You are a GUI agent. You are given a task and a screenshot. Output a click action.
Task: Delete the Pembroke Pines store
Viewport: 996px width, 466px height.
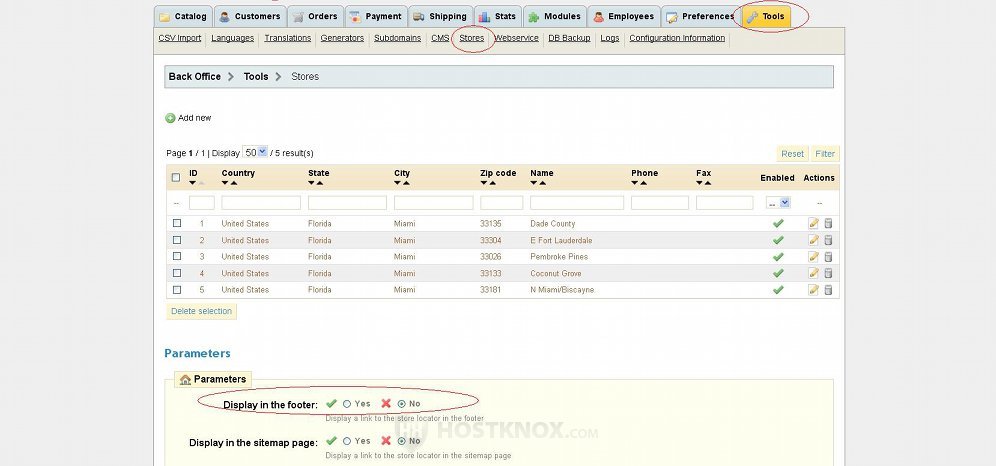click(828, 256)
